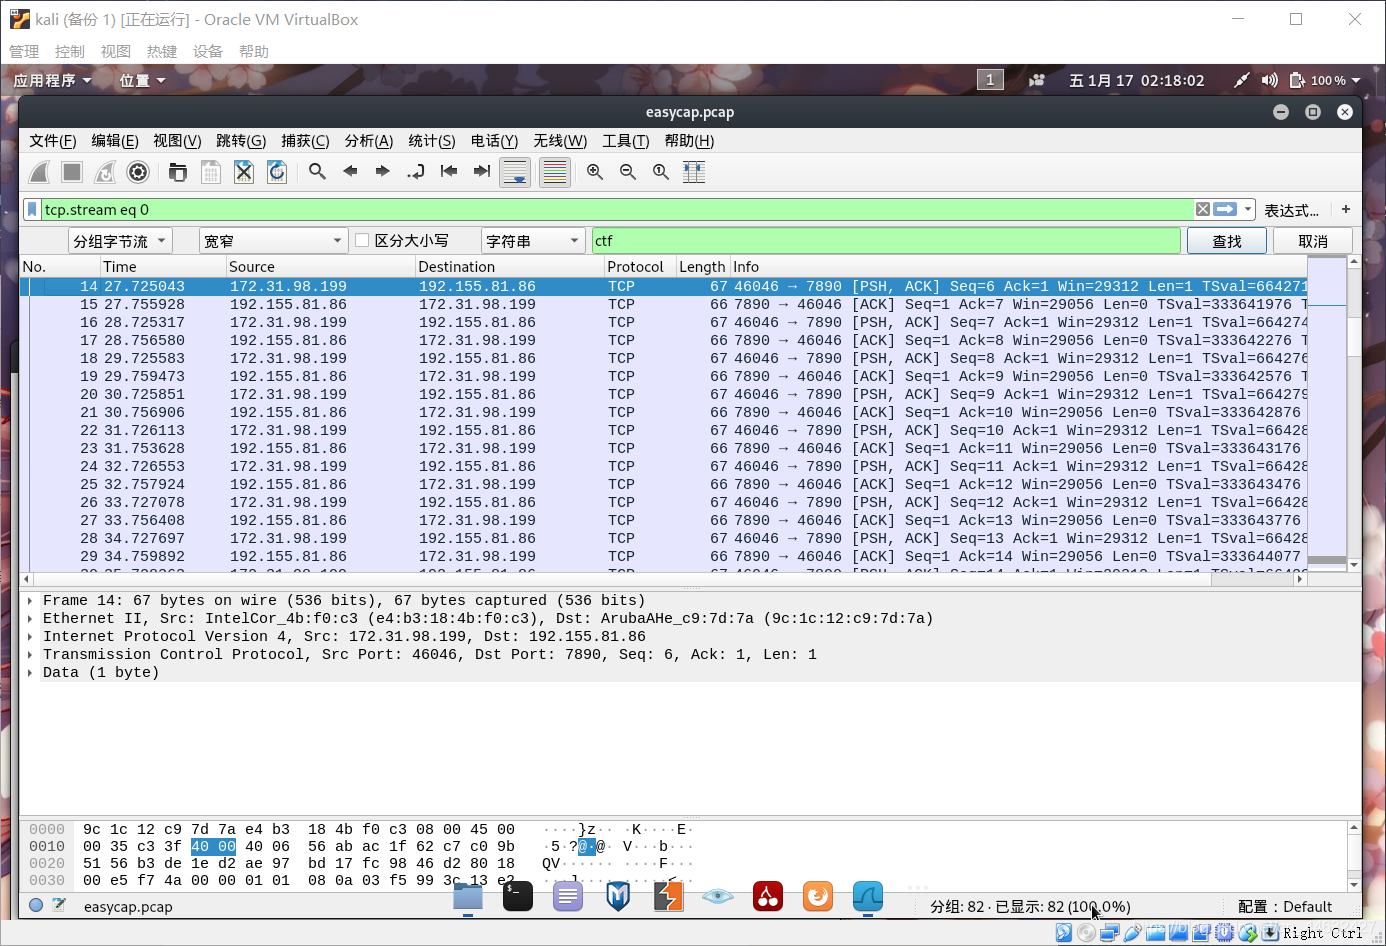Select packet number 20 row
Screen dimensions: 1386x946
pyautogui.click(x=664, y=394)
